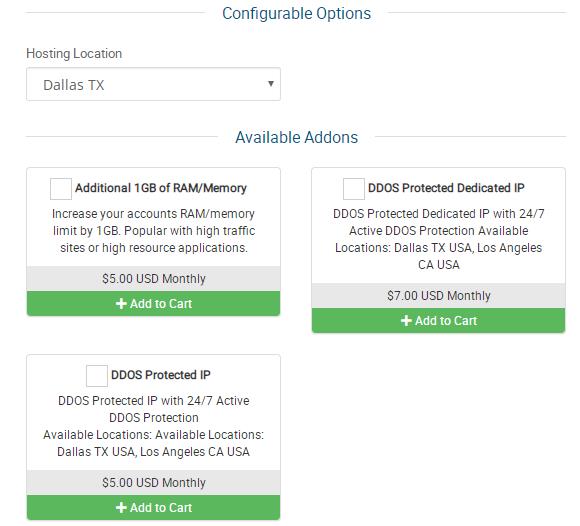Check the Additional 1GB of RAM/Memory box

(x=61, y=189)
